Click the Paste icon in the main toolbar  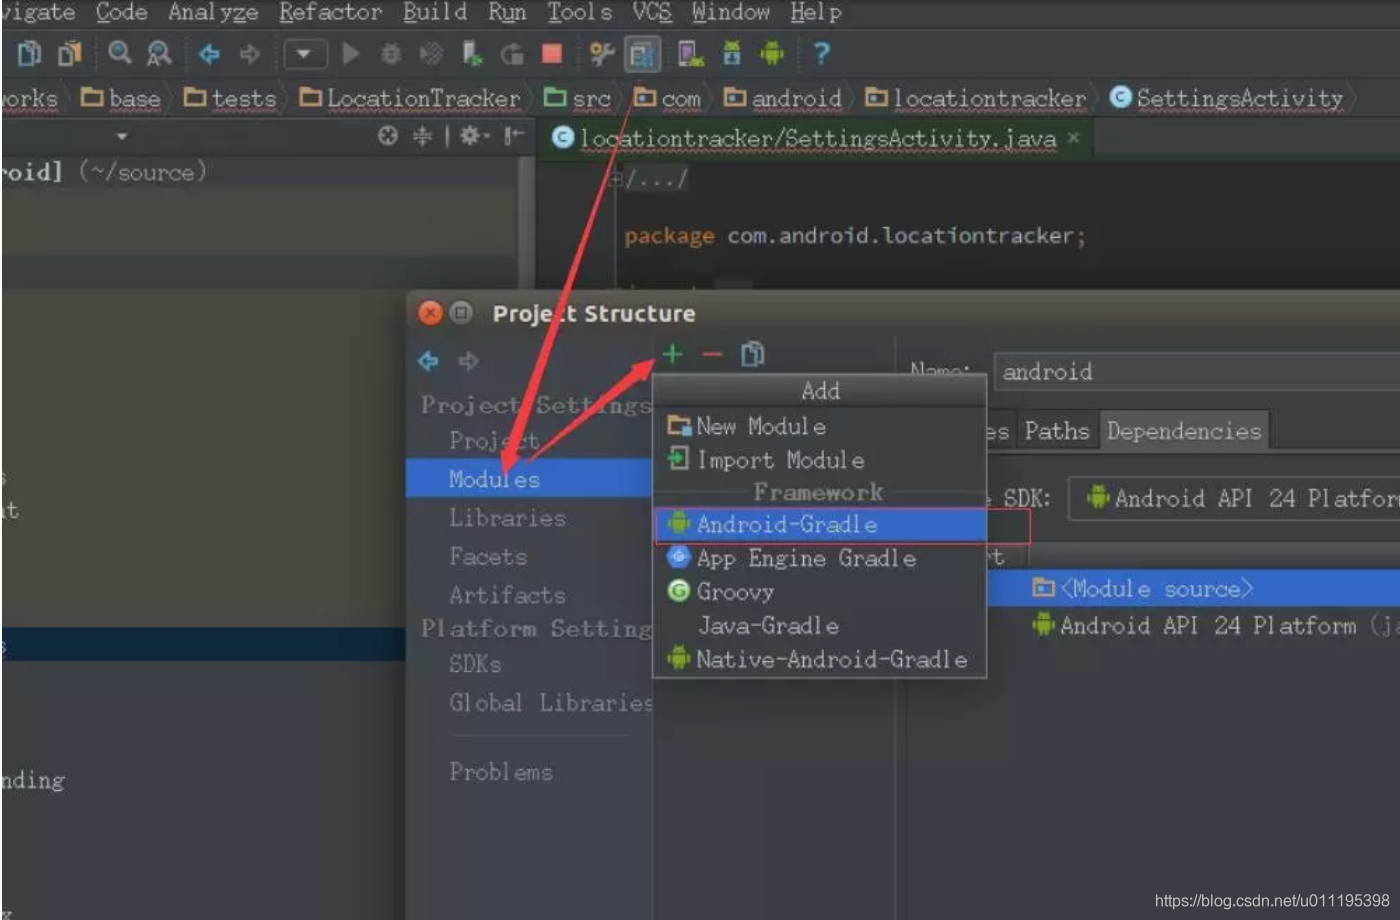click(x=69, y=53)
